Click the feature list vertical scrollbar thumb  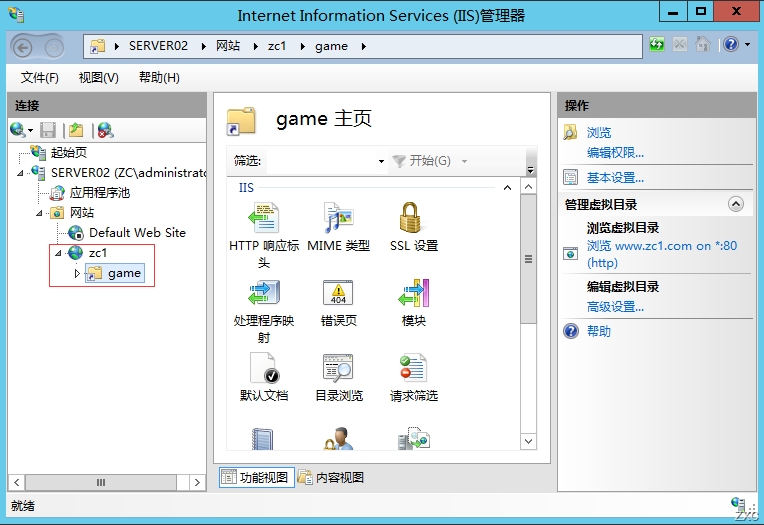[528, 259]
